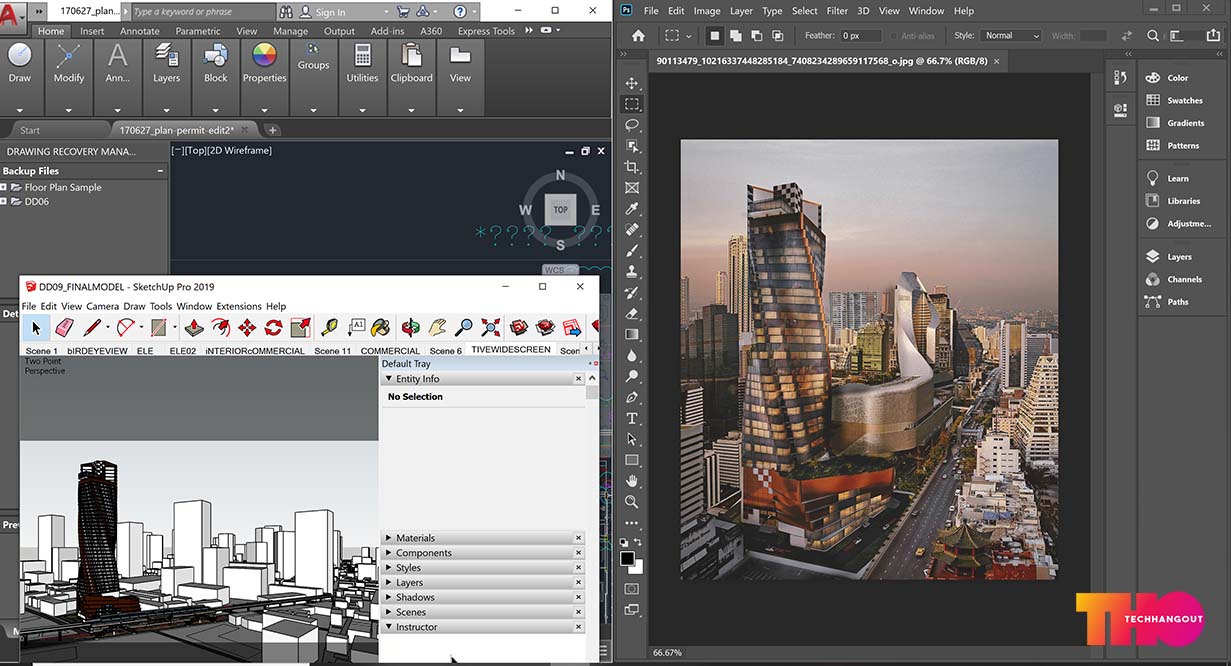The width and height of the screenshot is (1231, 666).
Task: Add a new AutoCAD drawing tab
Action: coord(272,130)
